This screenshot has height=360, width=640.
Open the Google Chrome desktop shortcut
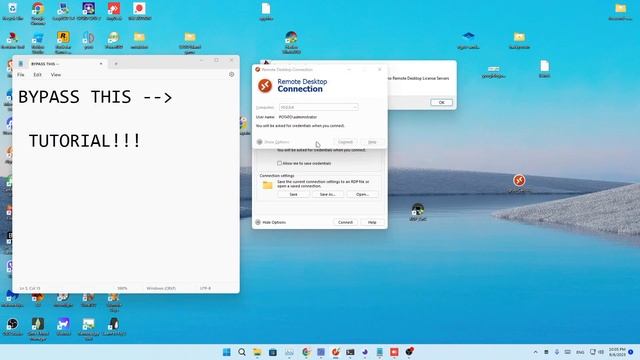[38, 12]
